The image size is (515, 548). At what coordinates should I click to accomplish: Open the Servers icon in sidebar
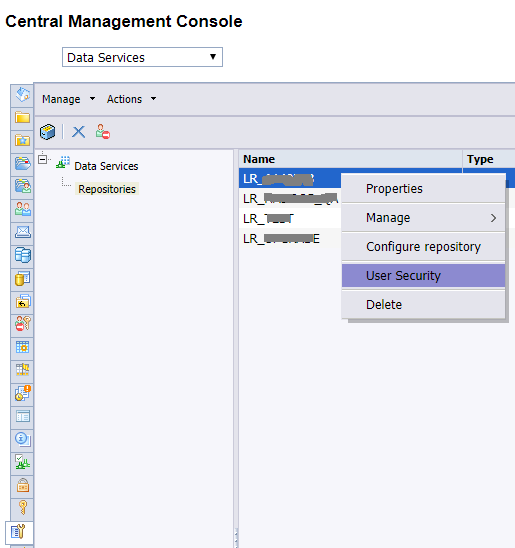pyautogui.click(x=22, y=255)
